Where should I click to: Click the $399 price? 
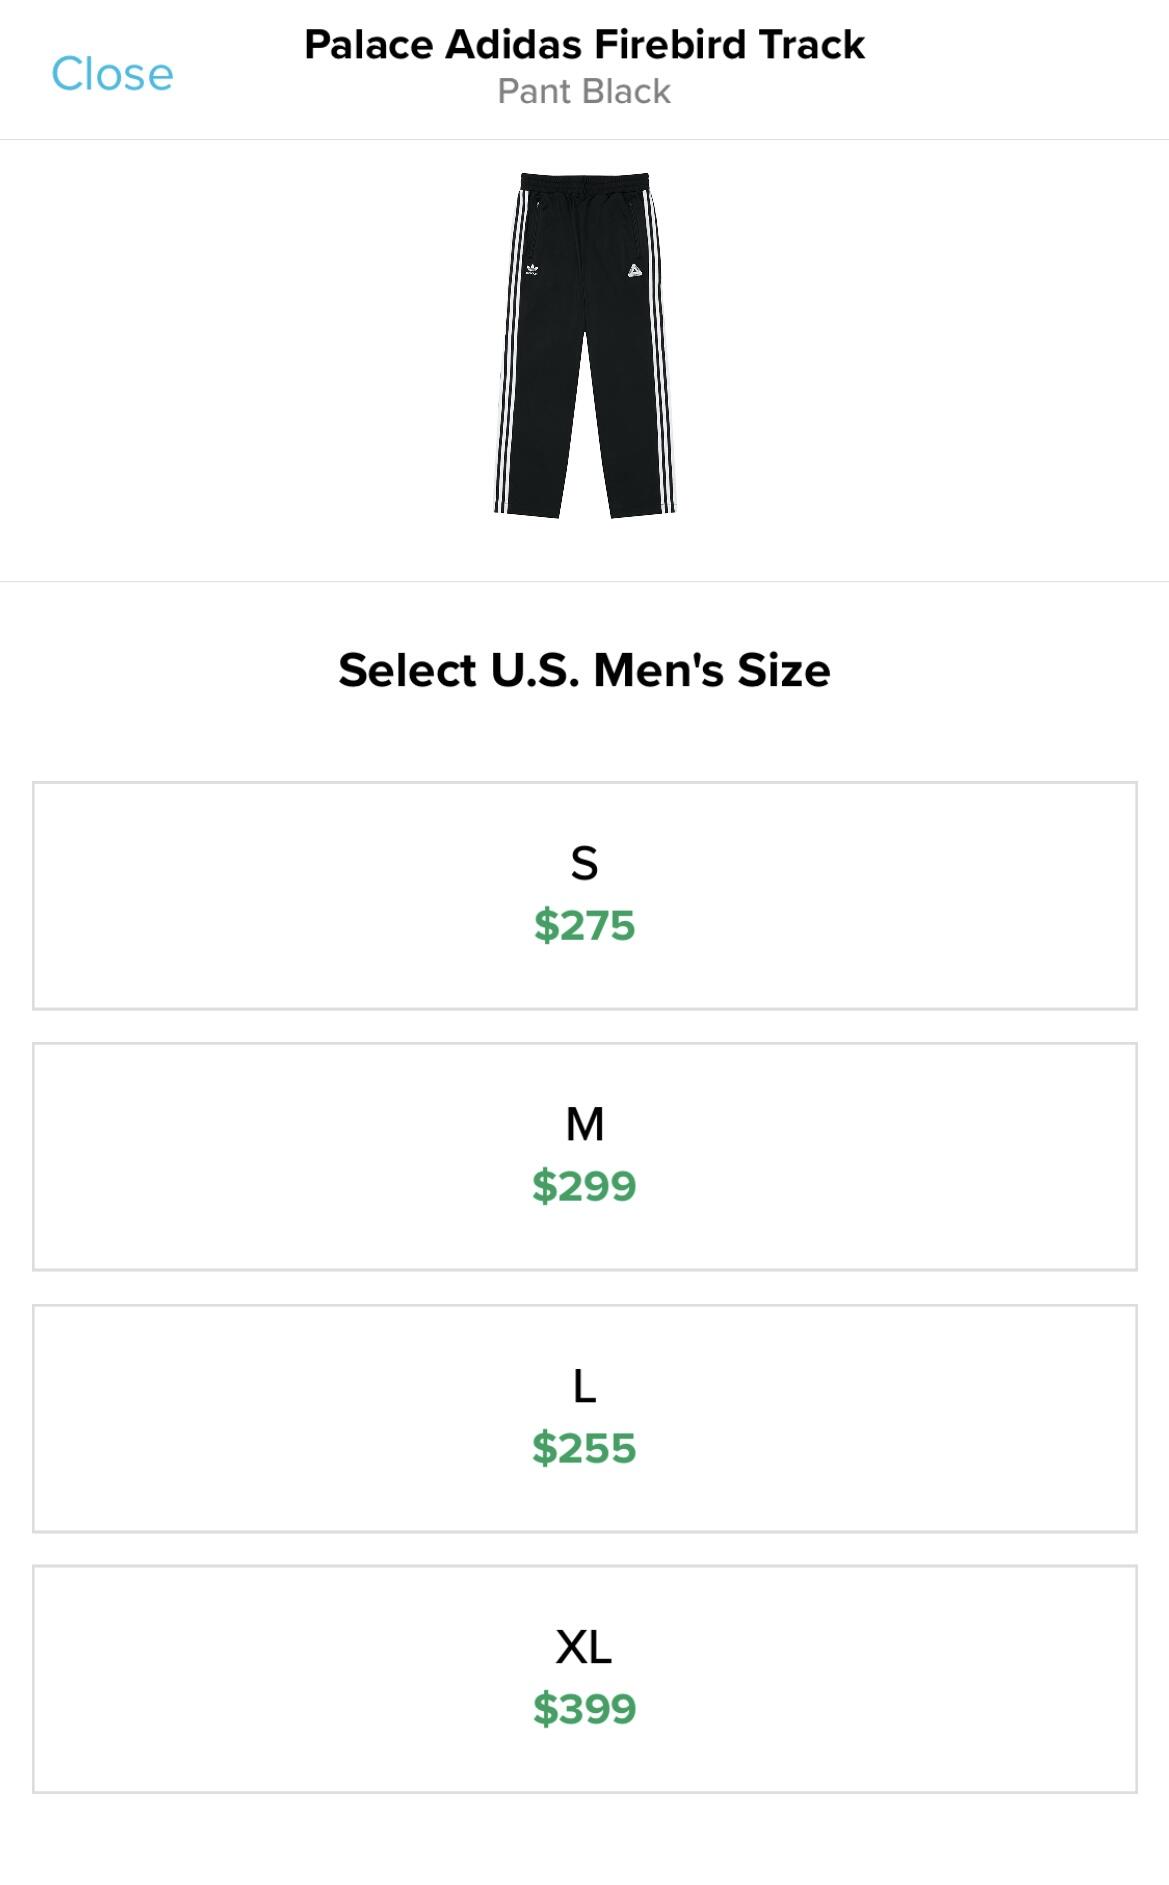[x=584, y=1710]
